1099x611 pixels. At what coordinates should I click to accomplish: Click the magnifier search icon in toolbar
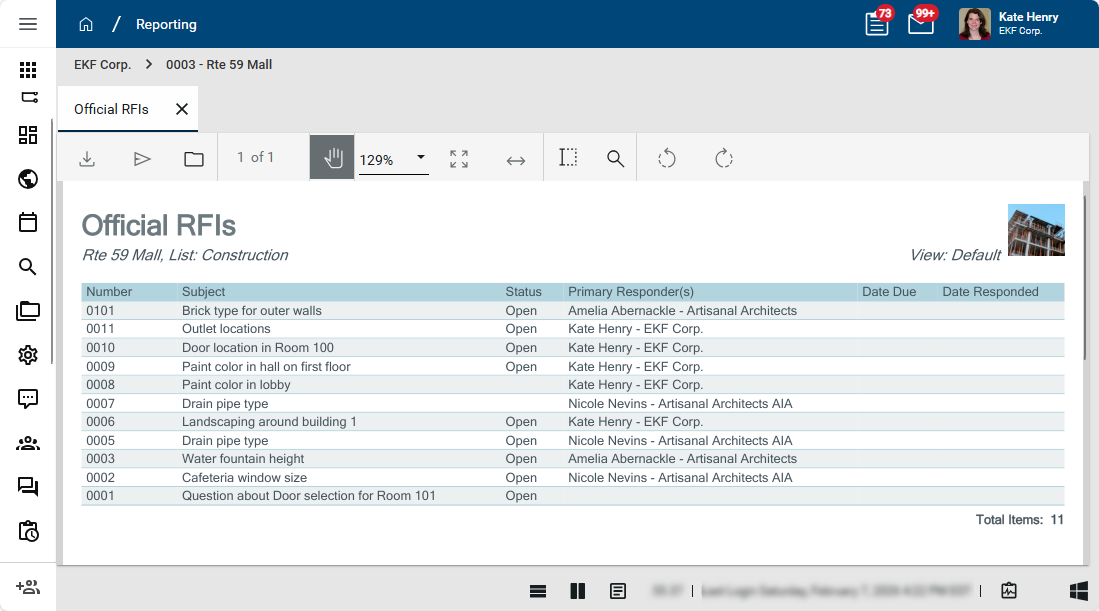pos(616,158)
